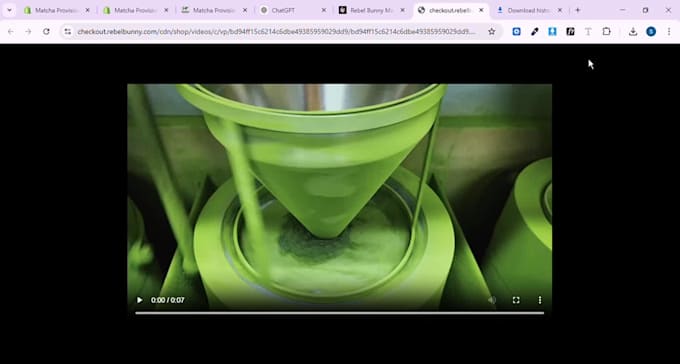Open the eyedropper color picker extension
This screenshot has height=364, width=680.
pos(534,31)
